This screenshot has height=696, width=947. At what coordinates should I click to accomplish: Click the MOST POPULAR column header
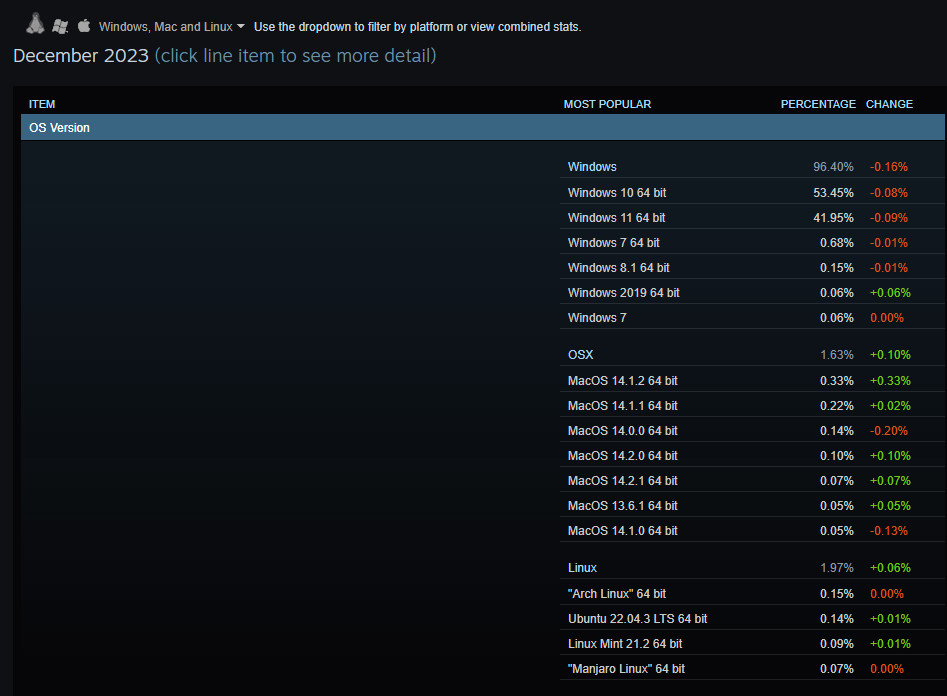click(x=607, y=104)
